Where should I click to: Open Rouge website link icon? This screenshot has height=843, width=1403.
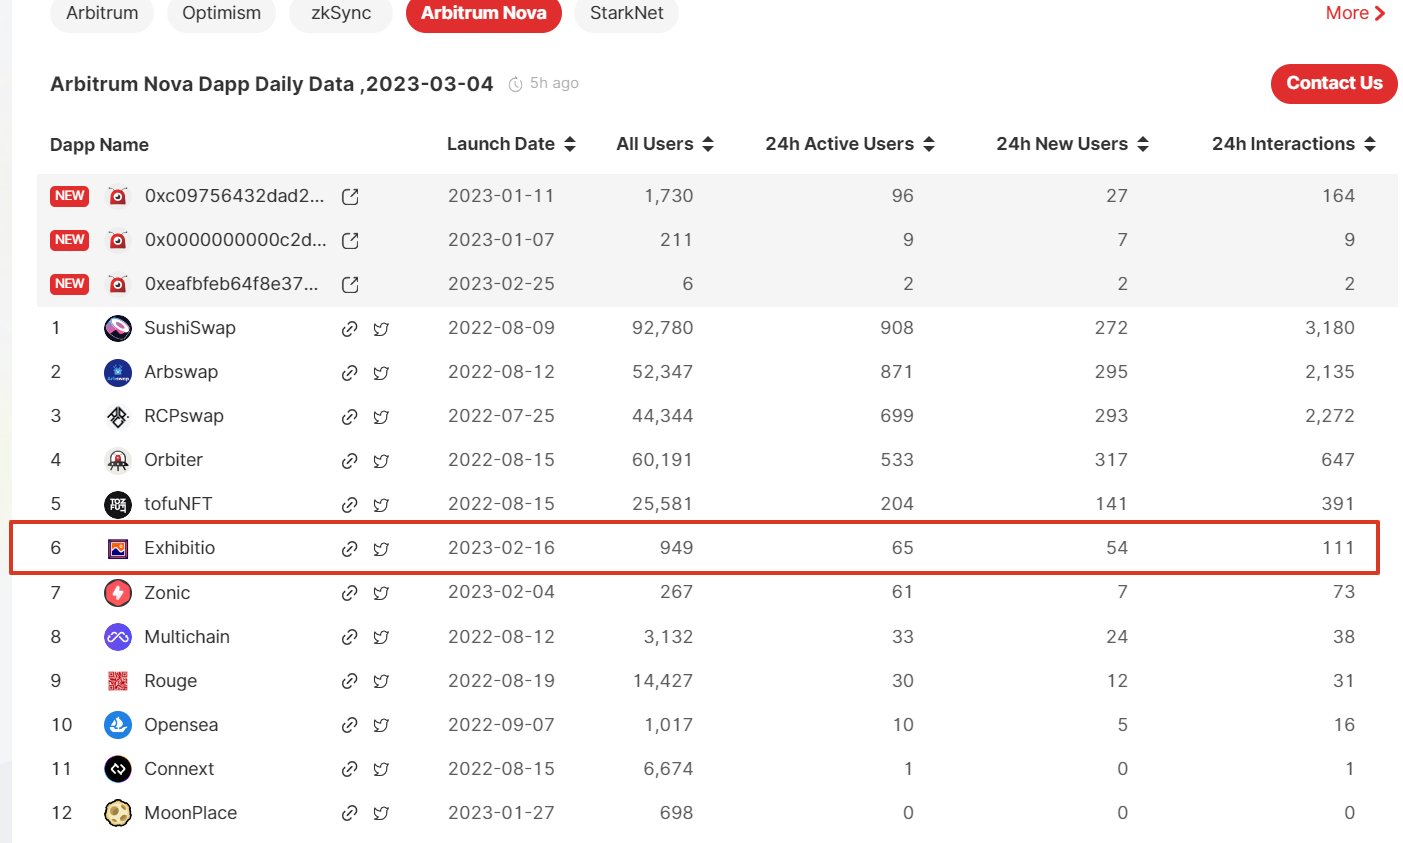point(349,681)
